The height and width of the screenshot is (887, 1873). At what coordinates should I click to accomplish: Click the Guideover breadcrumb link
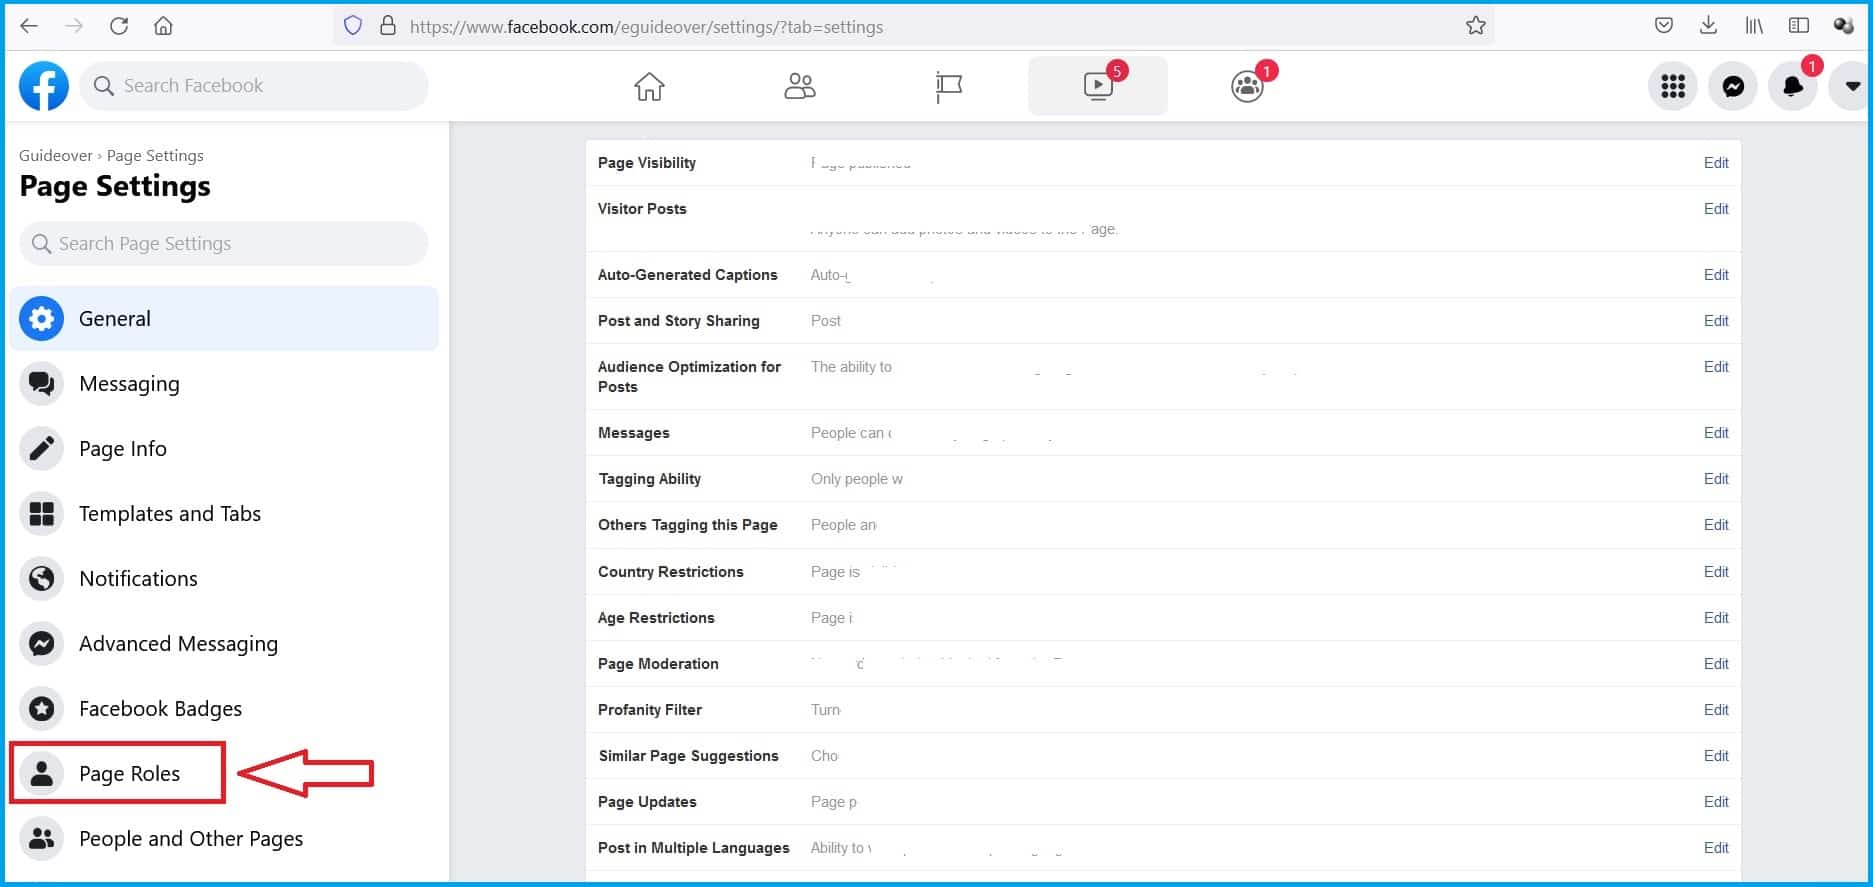56,155
